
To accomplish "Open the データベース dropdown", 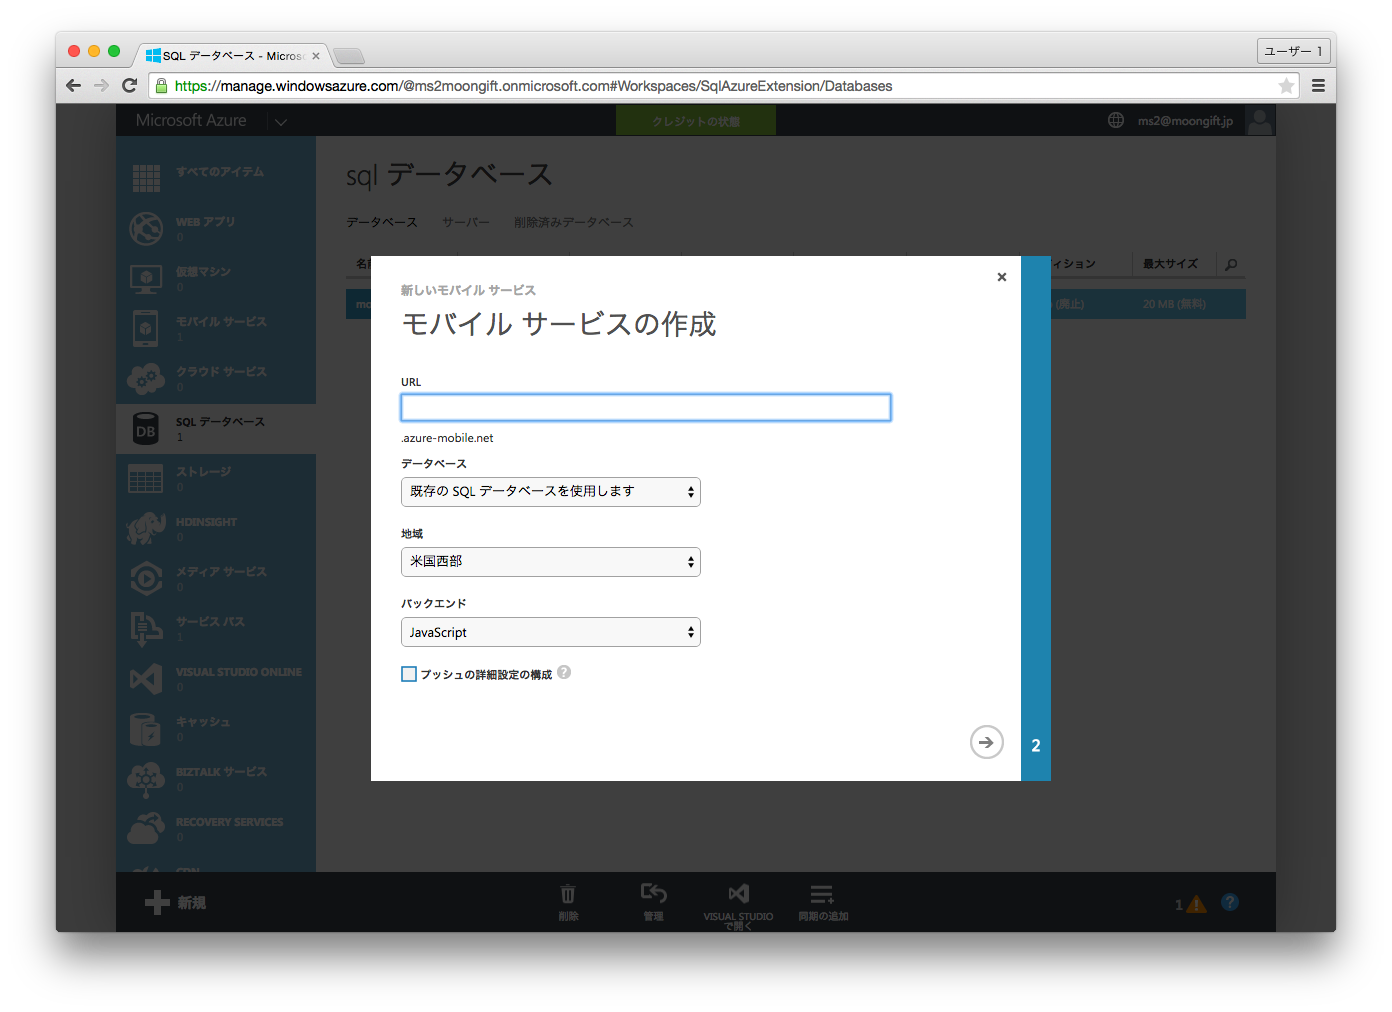I will click(x=550, y=492).
